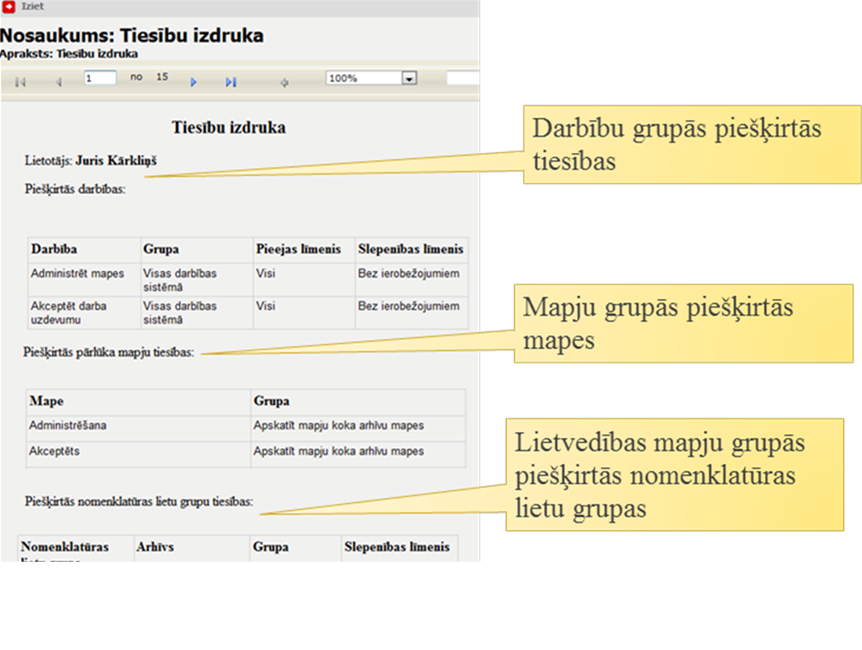Select the Administrēšana row in the Mape table
Screen dimensions: 862x650
click(68, 425)
